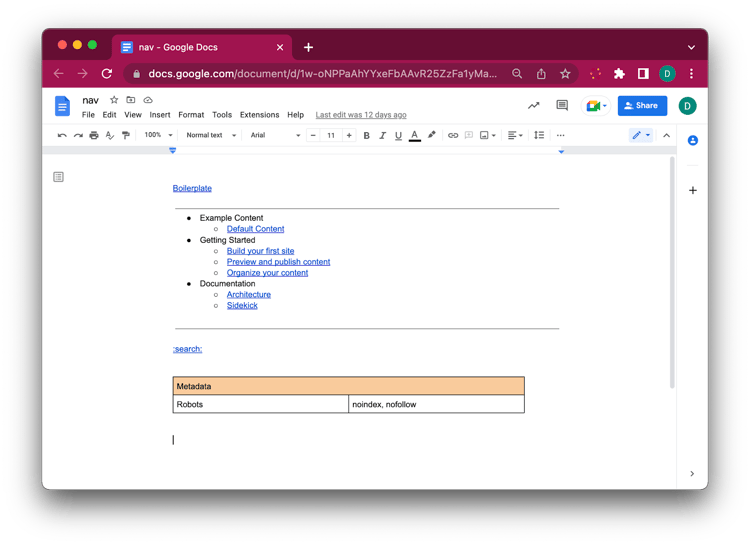The height and width of the screenshot is (545, 750).
Task: Open the zoom 100% dropdown
Action: coord(158,135)
